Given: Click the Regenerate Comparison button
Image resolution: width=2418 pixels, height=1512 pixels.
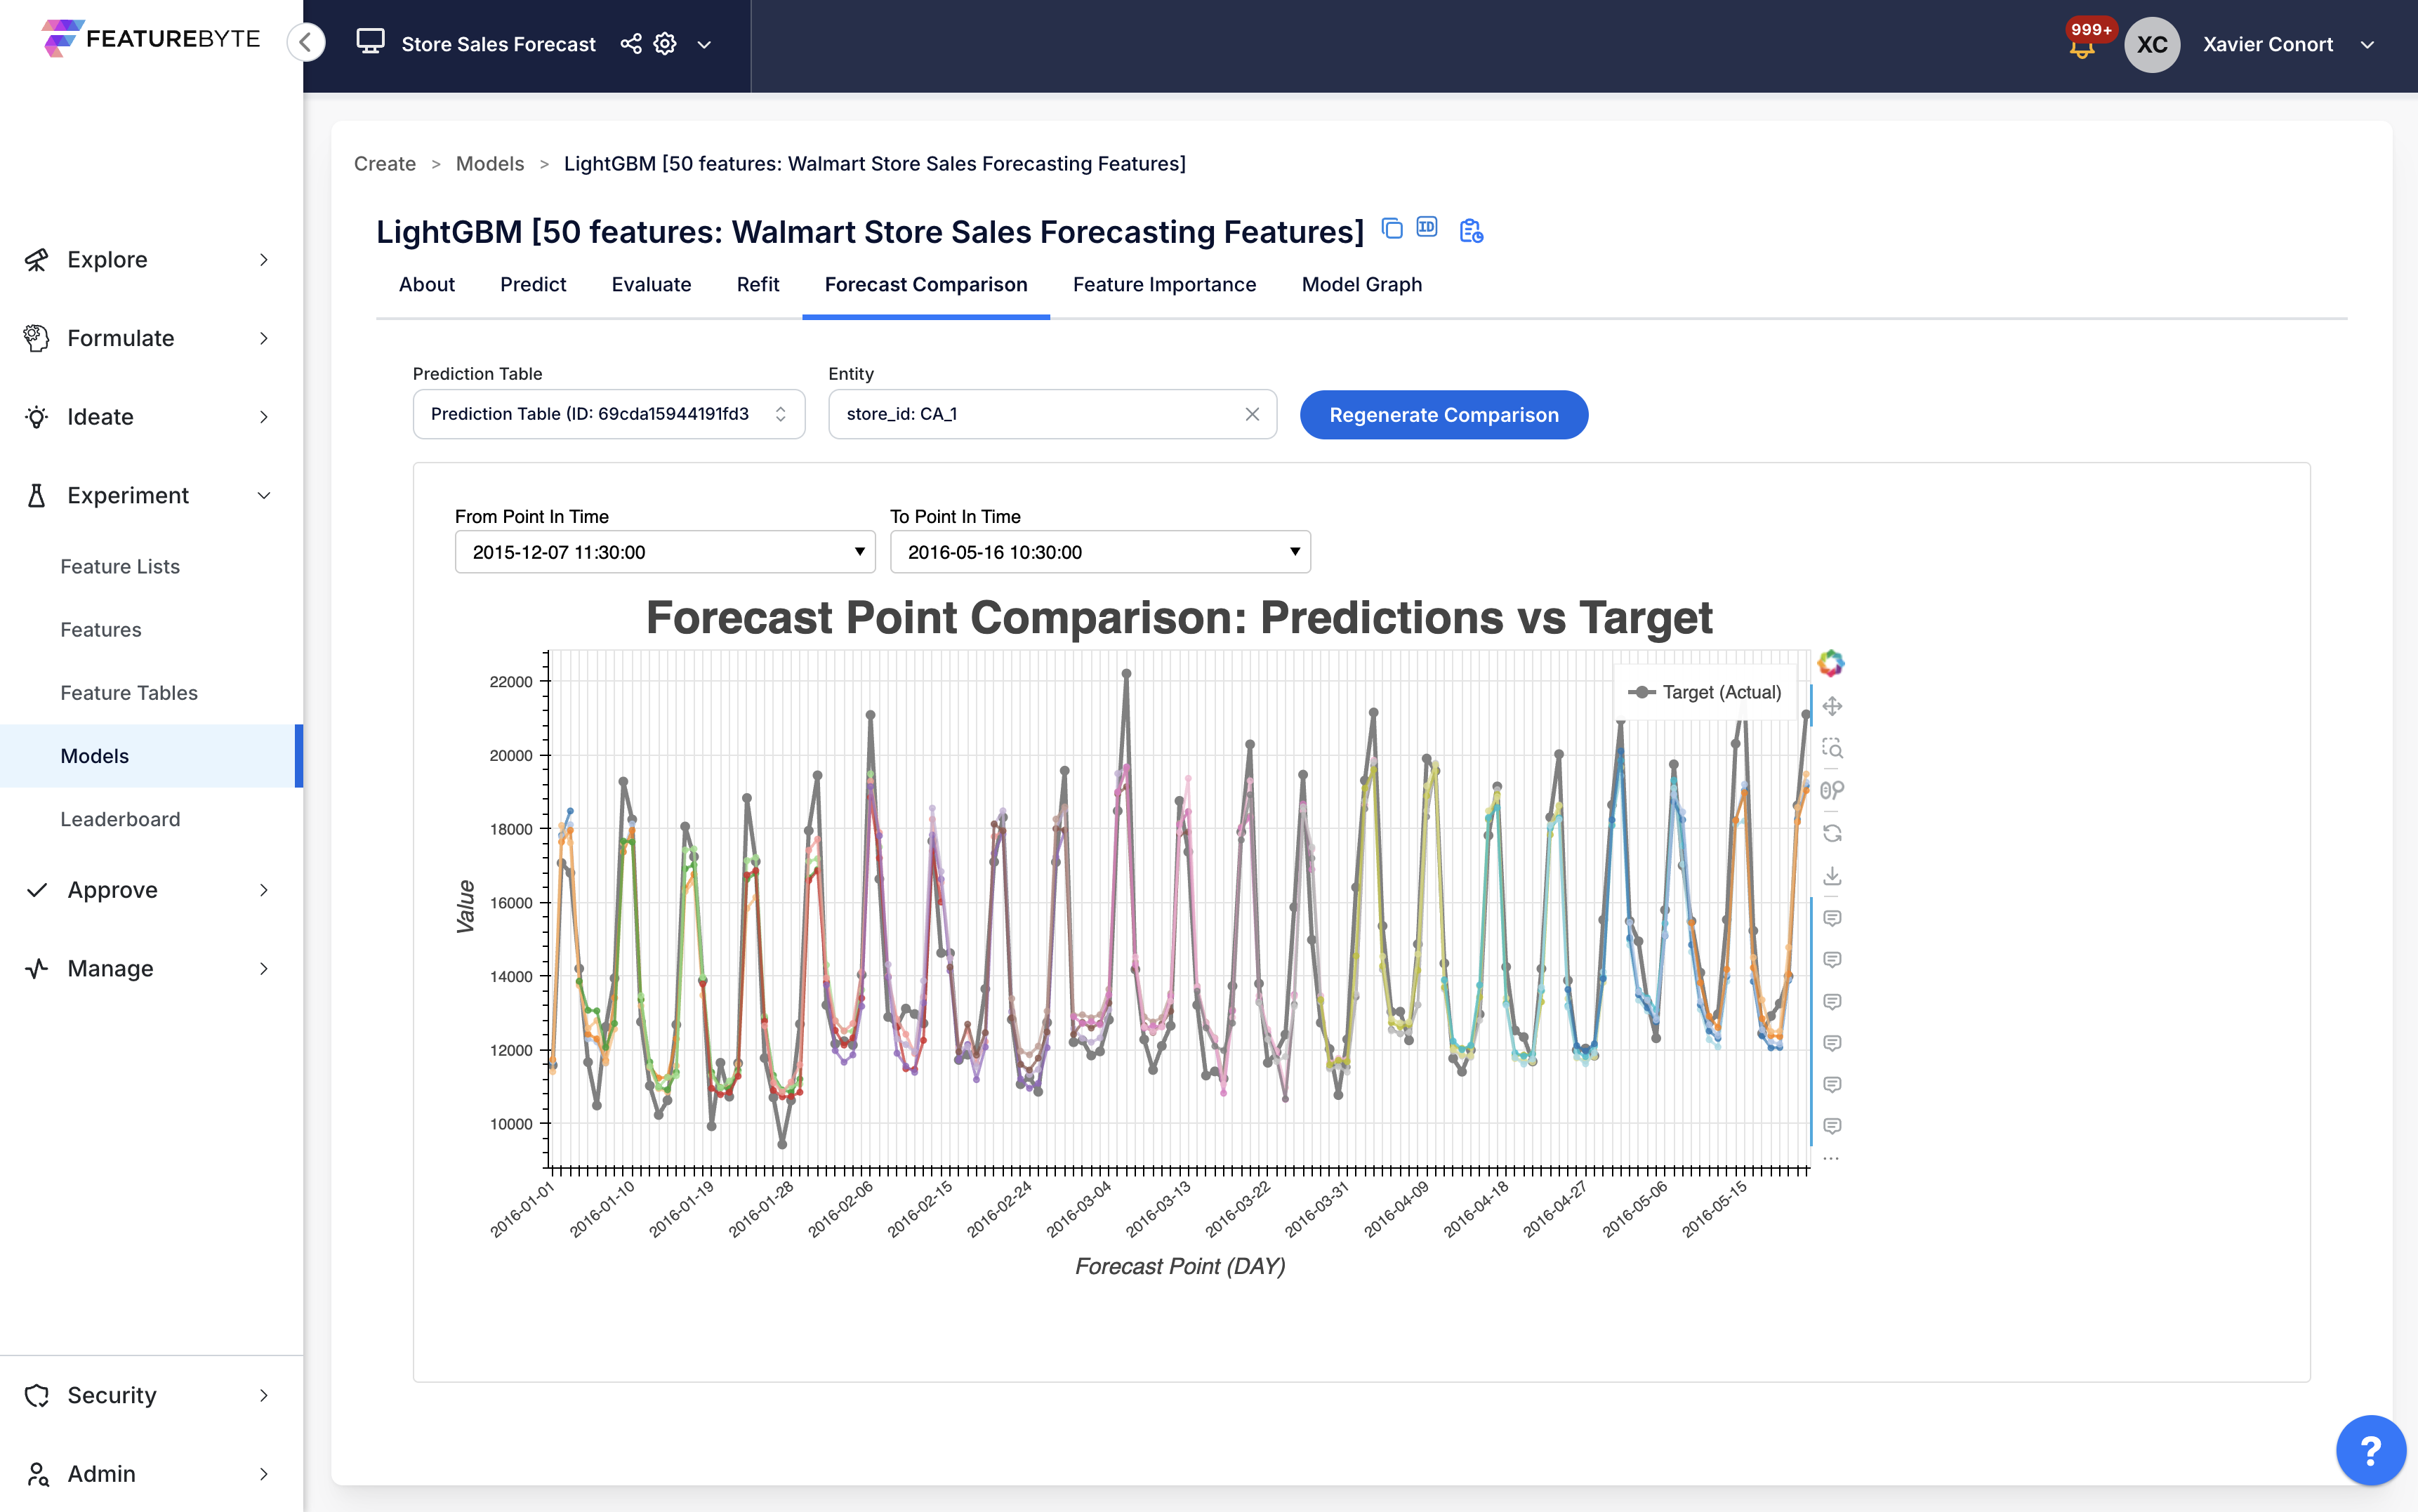Looking at the screenshot, I should [x=1443, y=414].
